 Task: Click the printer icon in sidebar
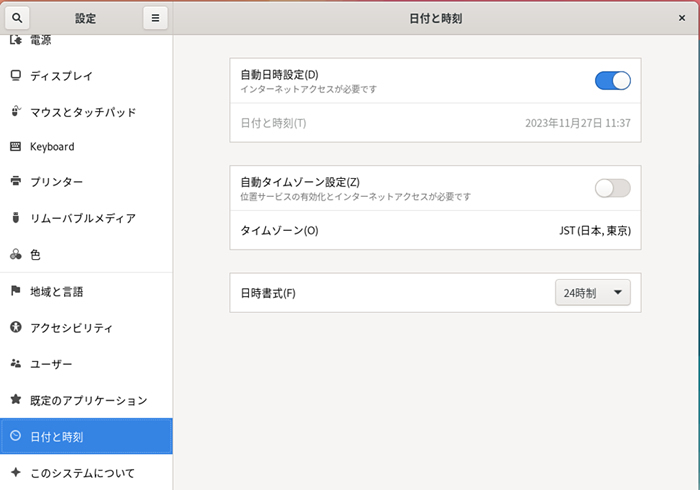[x=15, y=182]
